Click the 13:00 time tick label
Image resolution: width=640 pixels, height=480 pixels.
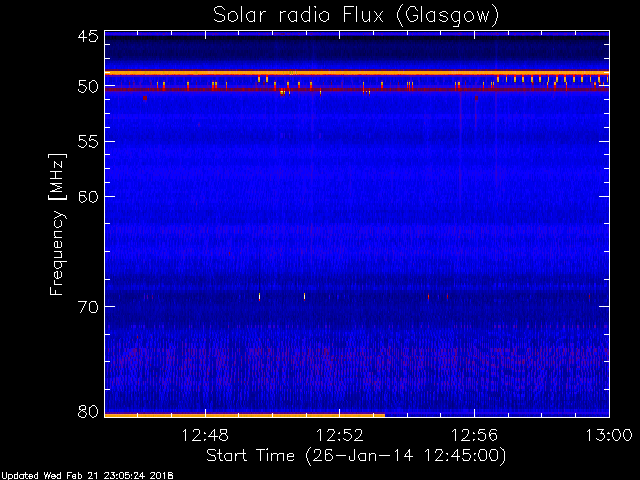click(609, 435)
